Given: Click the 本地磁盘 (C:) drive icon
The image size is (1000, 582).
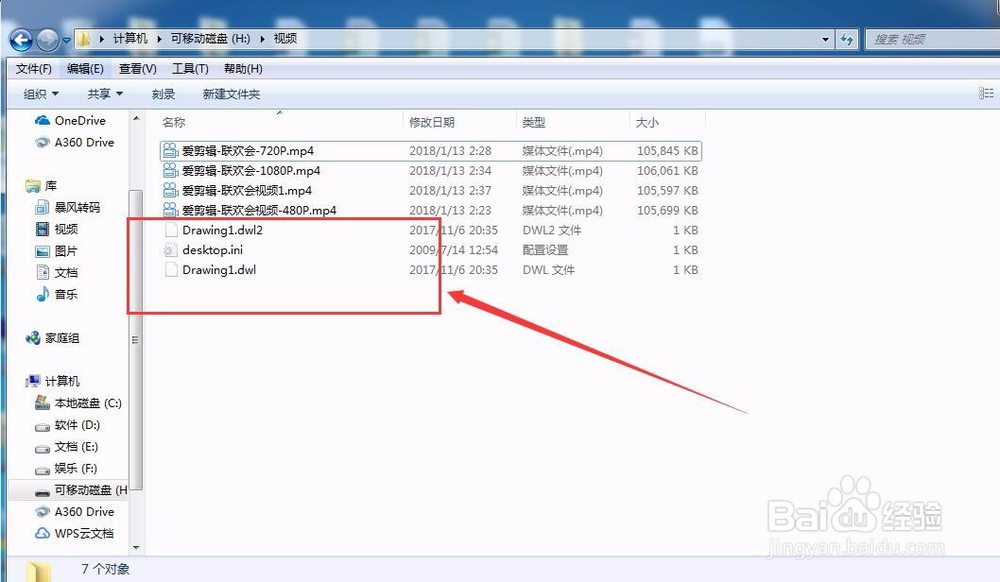Looking at the screenshot, I should [42, 402].
